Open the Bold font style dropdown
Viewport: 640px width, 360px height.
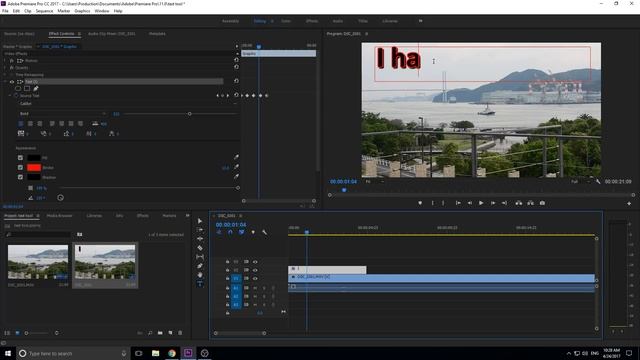(62, 113)
